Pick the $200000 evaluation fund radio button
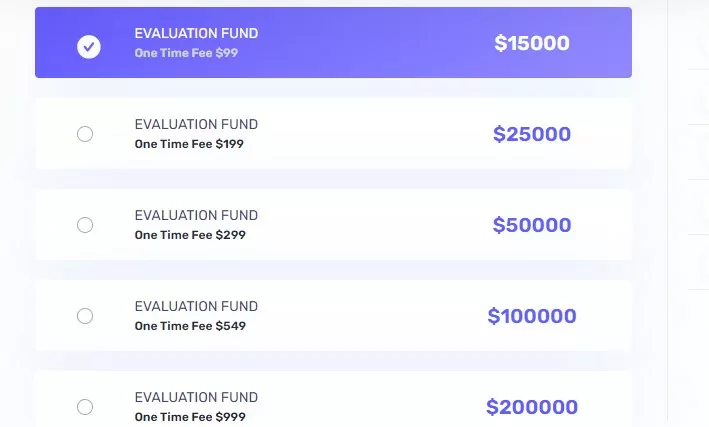This screenshot has height=427, width=709. click(85, 407)
